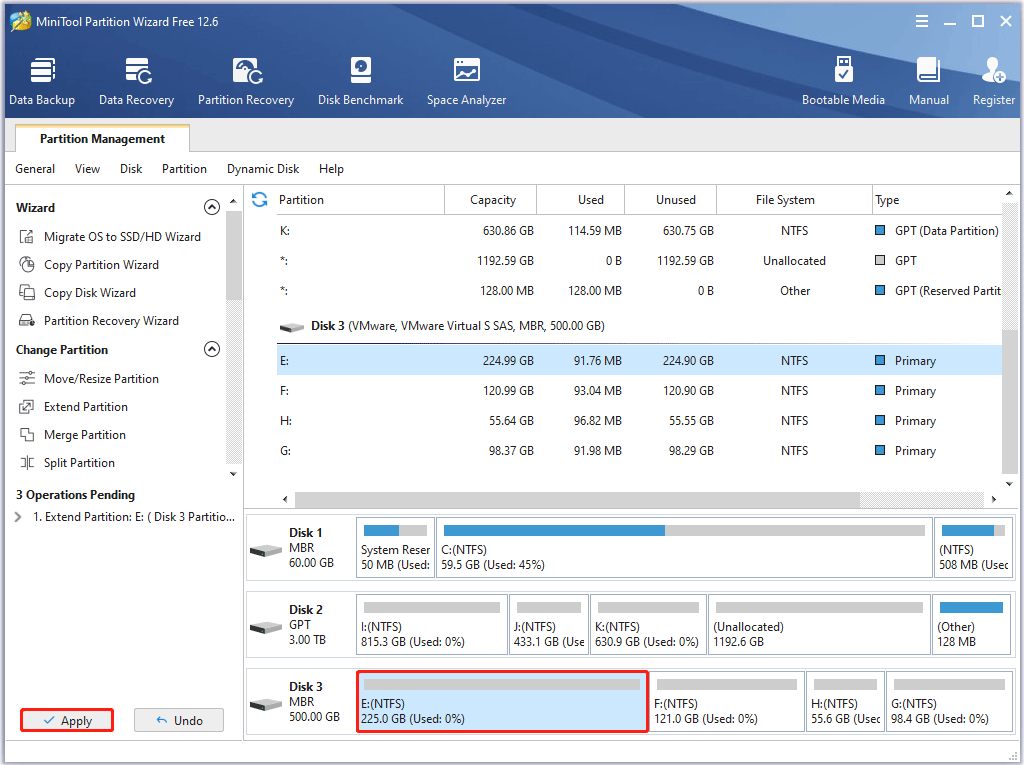Undo the last operation
The image size is (1024, 765).
click(x=179, y=721)
